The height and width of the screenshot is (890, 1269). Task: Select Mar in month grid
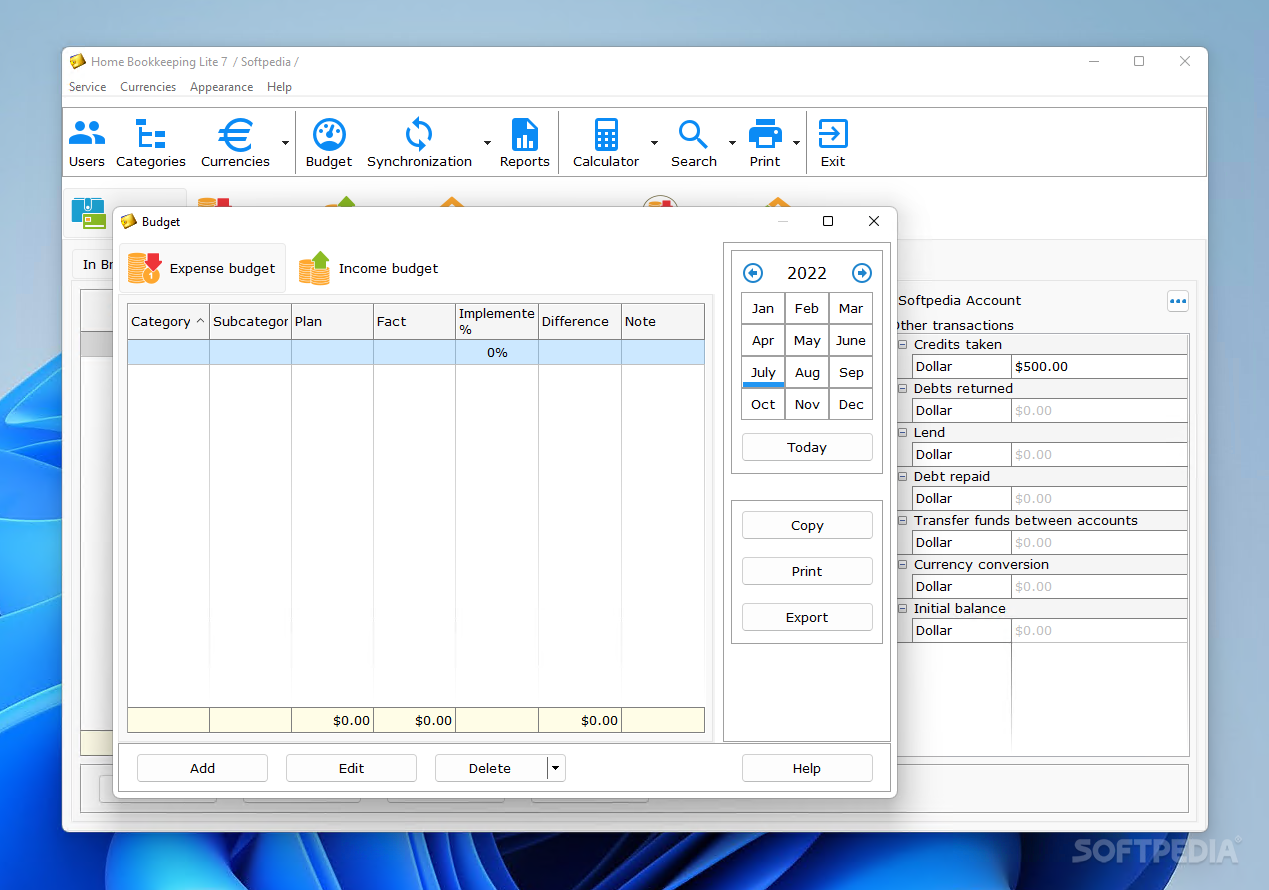pyautogui.click(x=851, y=308)
